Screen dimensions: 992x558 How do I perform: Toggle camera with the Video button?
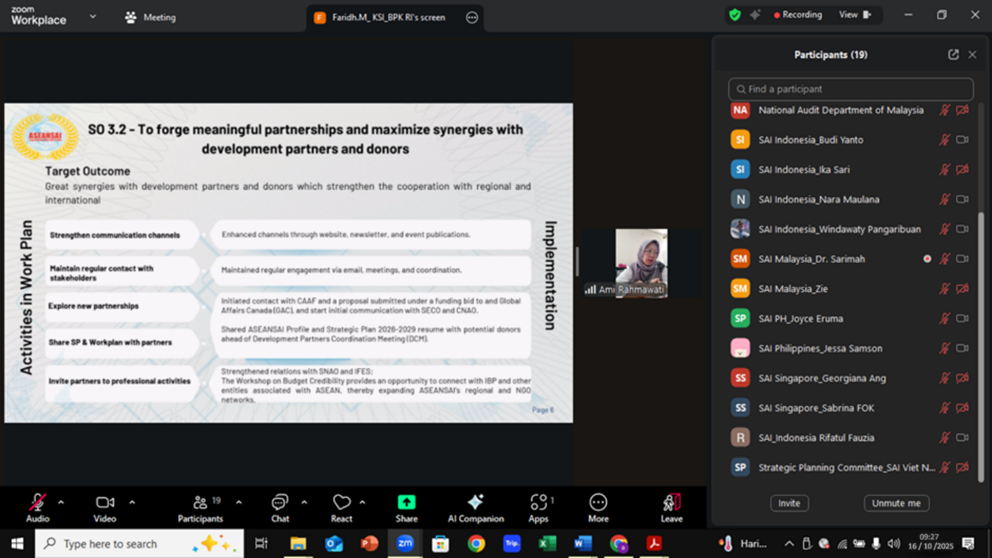[105, 503]
